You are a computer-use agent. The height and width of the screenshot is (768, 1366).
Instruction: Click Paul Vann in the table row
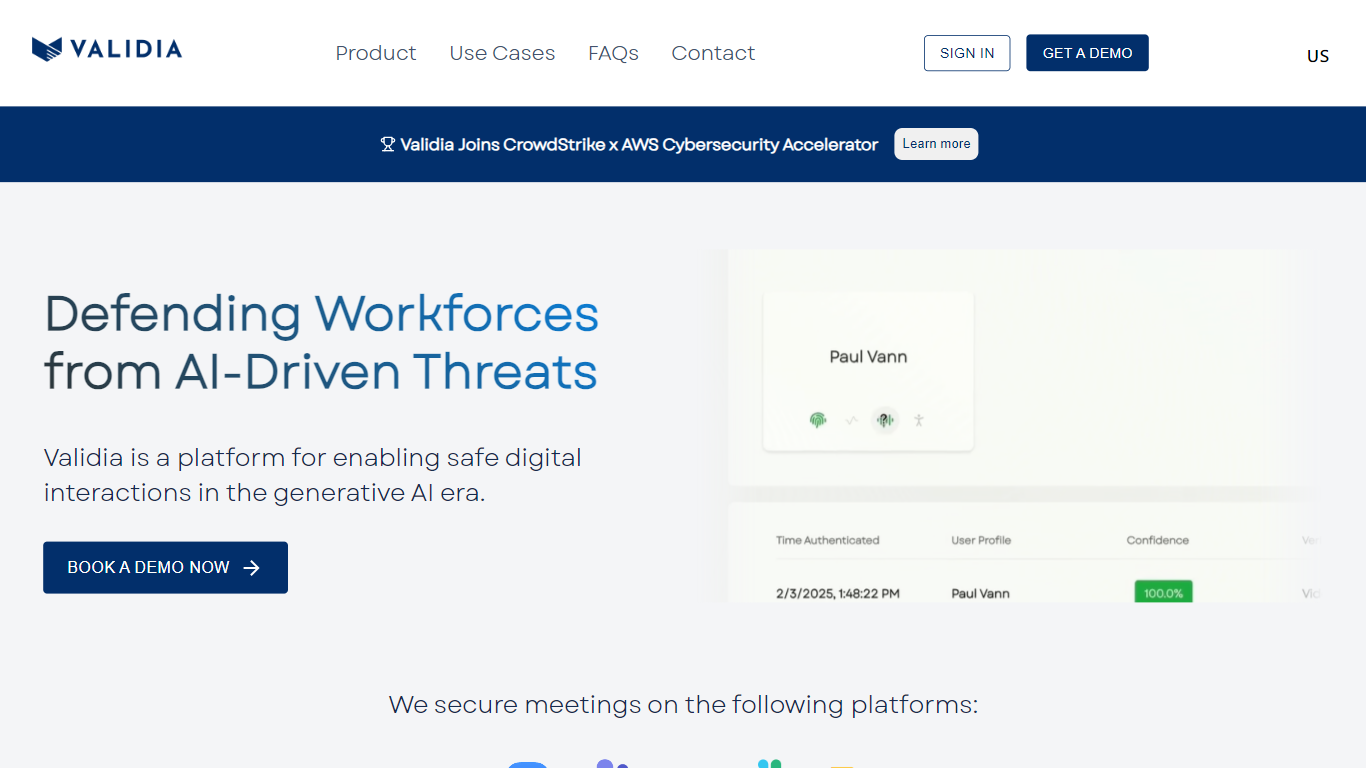pyautogui.click(x=980, y=593)
